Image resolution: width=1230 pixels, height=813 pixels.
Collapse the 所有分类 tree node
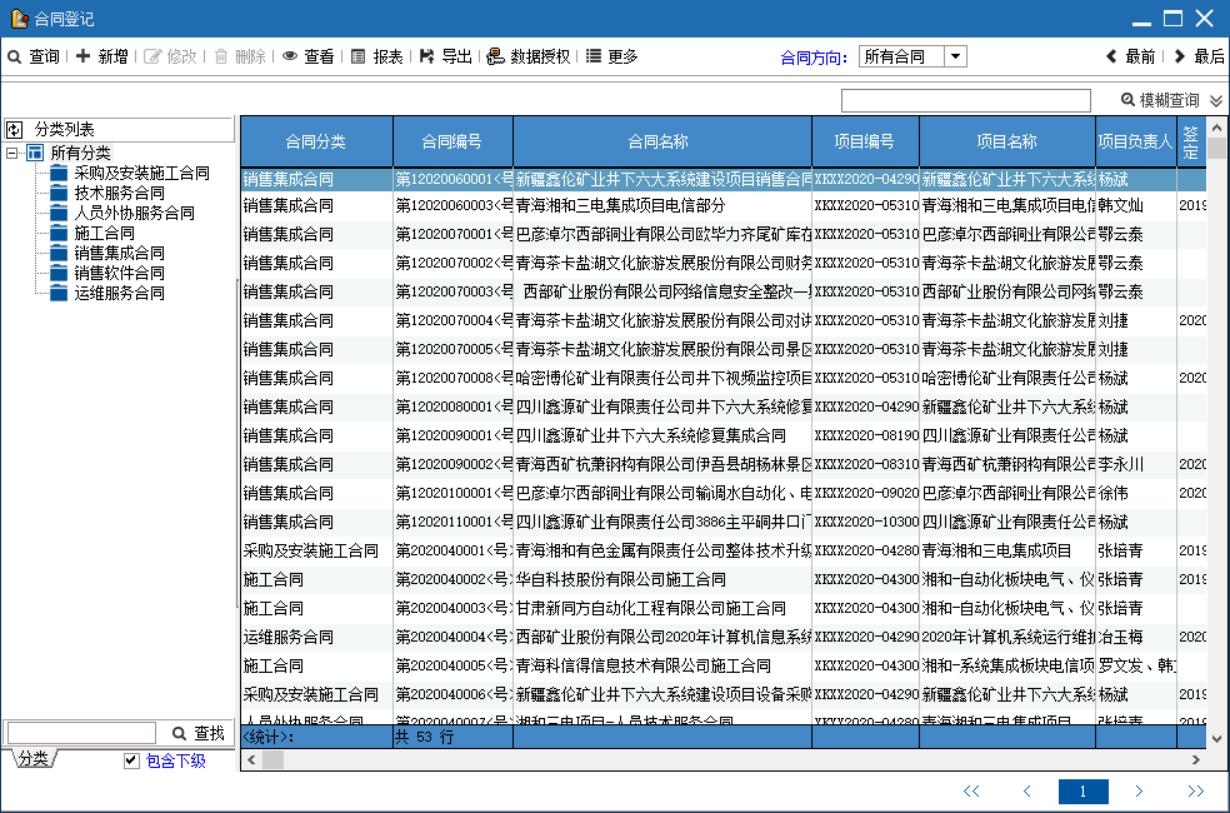12,152
